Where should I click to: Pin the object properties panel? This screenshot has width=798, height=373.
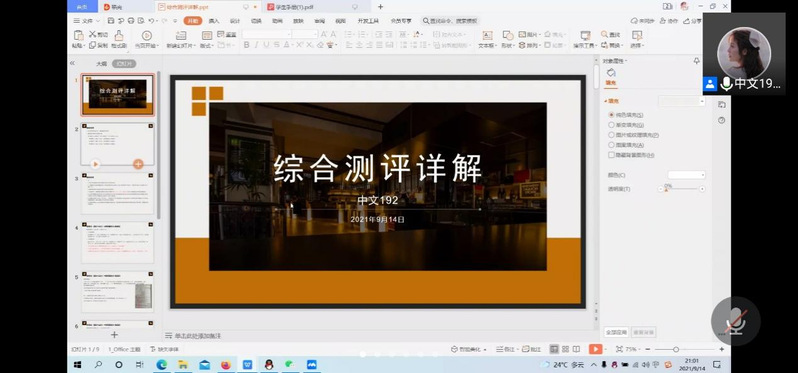(696, 61)
